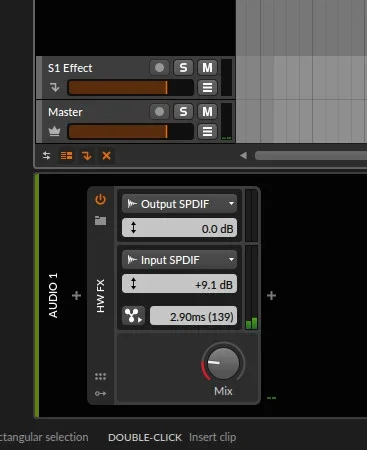
Task: Add device after HW FX plus
Action: pyautogui.click(x=271, y=295)
